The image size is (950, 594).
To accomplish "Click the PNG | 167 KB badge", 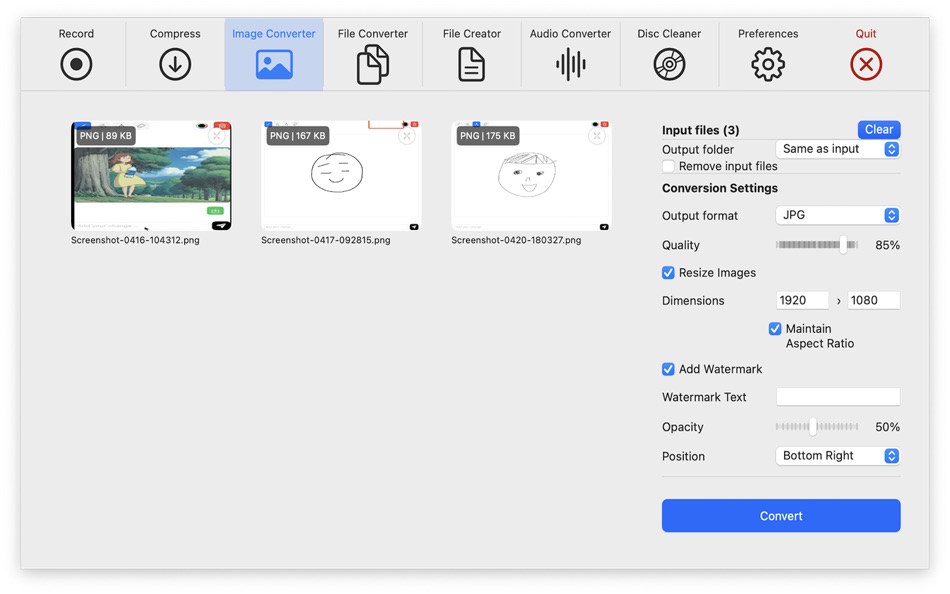I will pos(297,136).
